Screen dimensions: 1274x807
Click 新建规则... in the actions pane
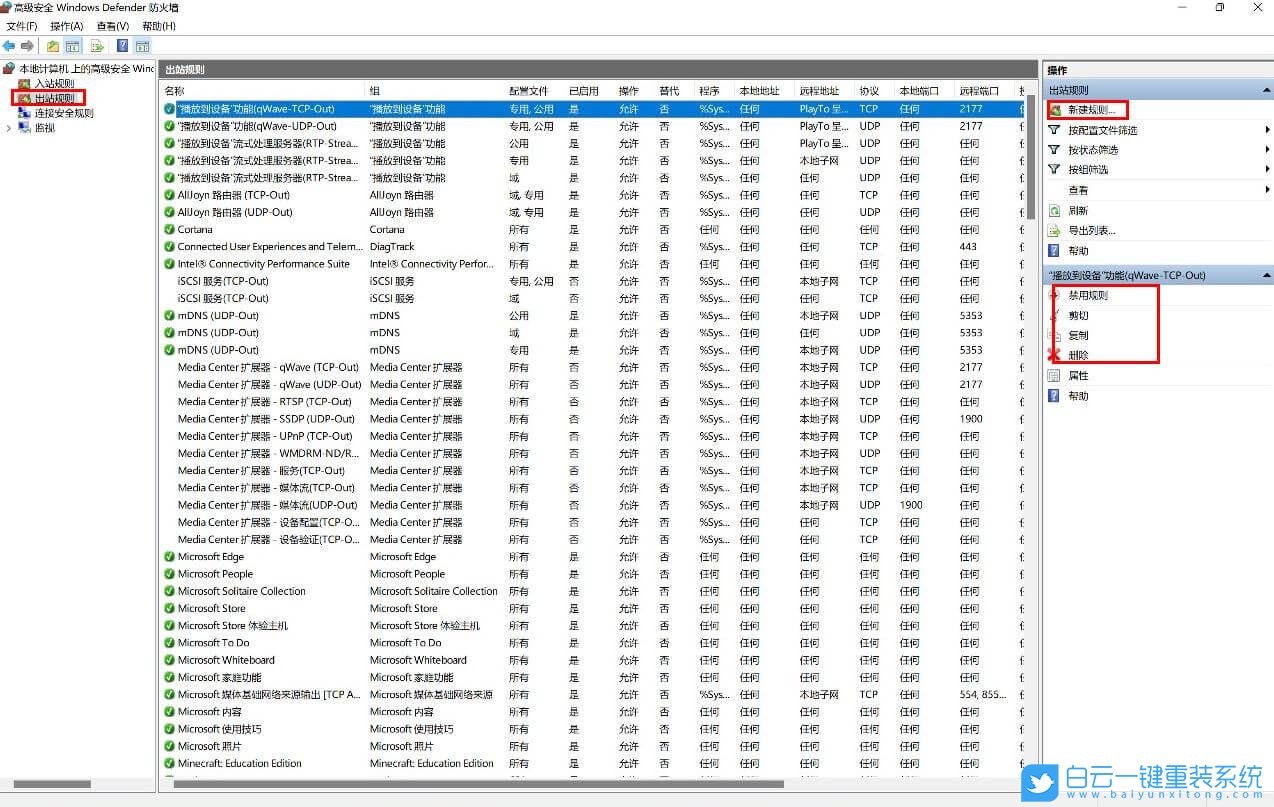click(x=1091, y=110)
